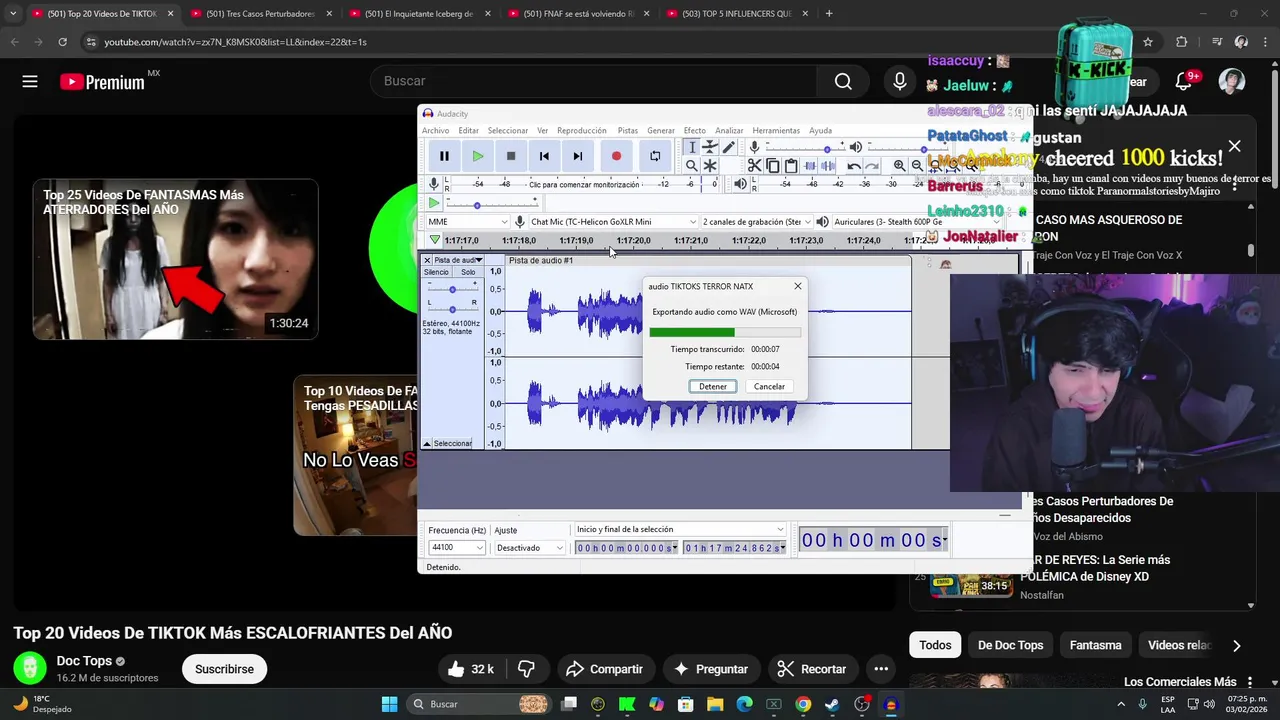This screenshot has width=1280, height=720.
Task: Zoom out on the waveform
Action: 917,166
